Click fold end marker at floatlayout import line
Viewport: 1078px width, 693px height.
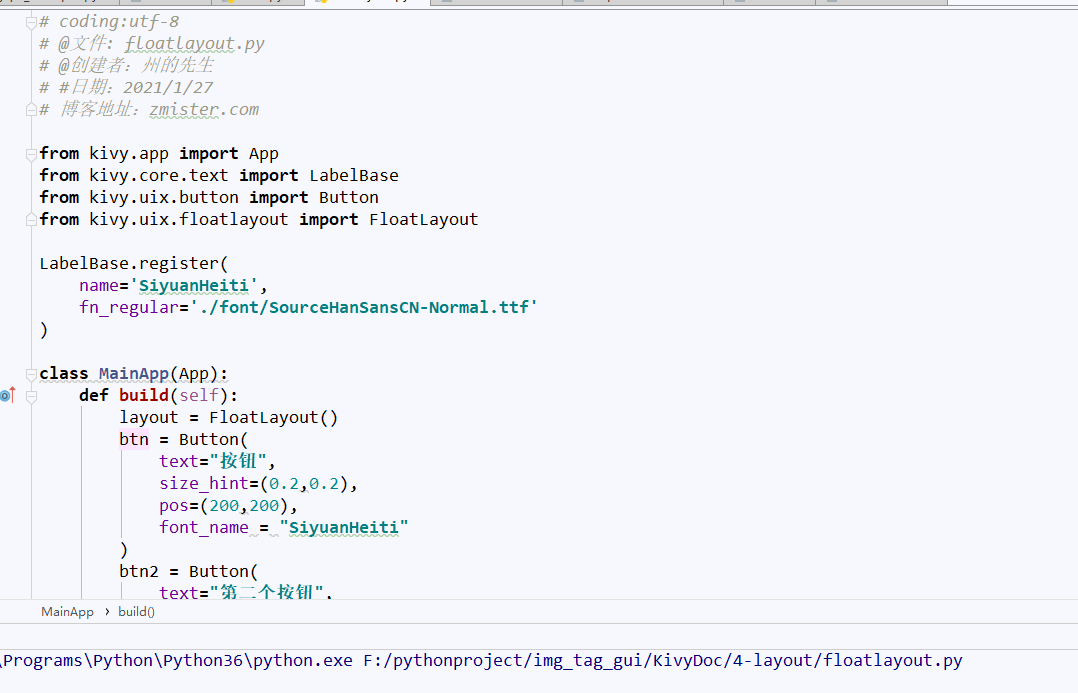pyautogui.click(x=31, y=219)
